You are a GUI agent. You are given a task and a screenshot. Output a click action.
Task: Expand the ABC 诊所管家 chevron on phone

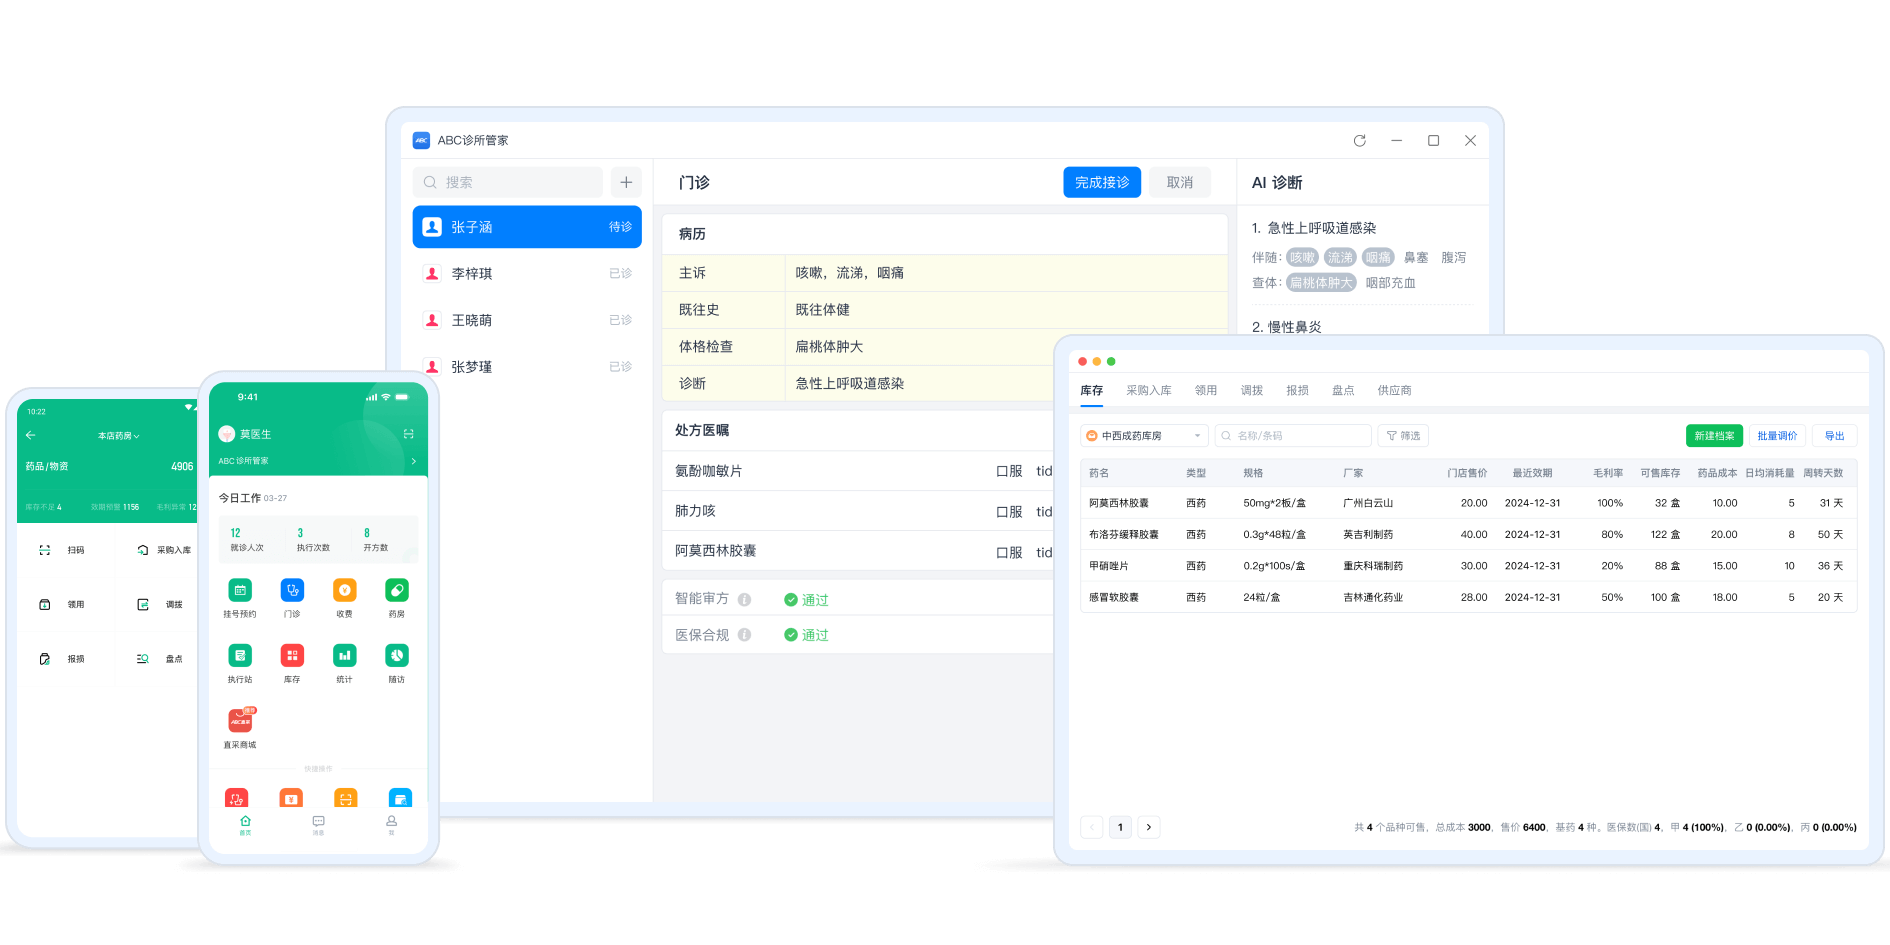[x=414, y=461]
